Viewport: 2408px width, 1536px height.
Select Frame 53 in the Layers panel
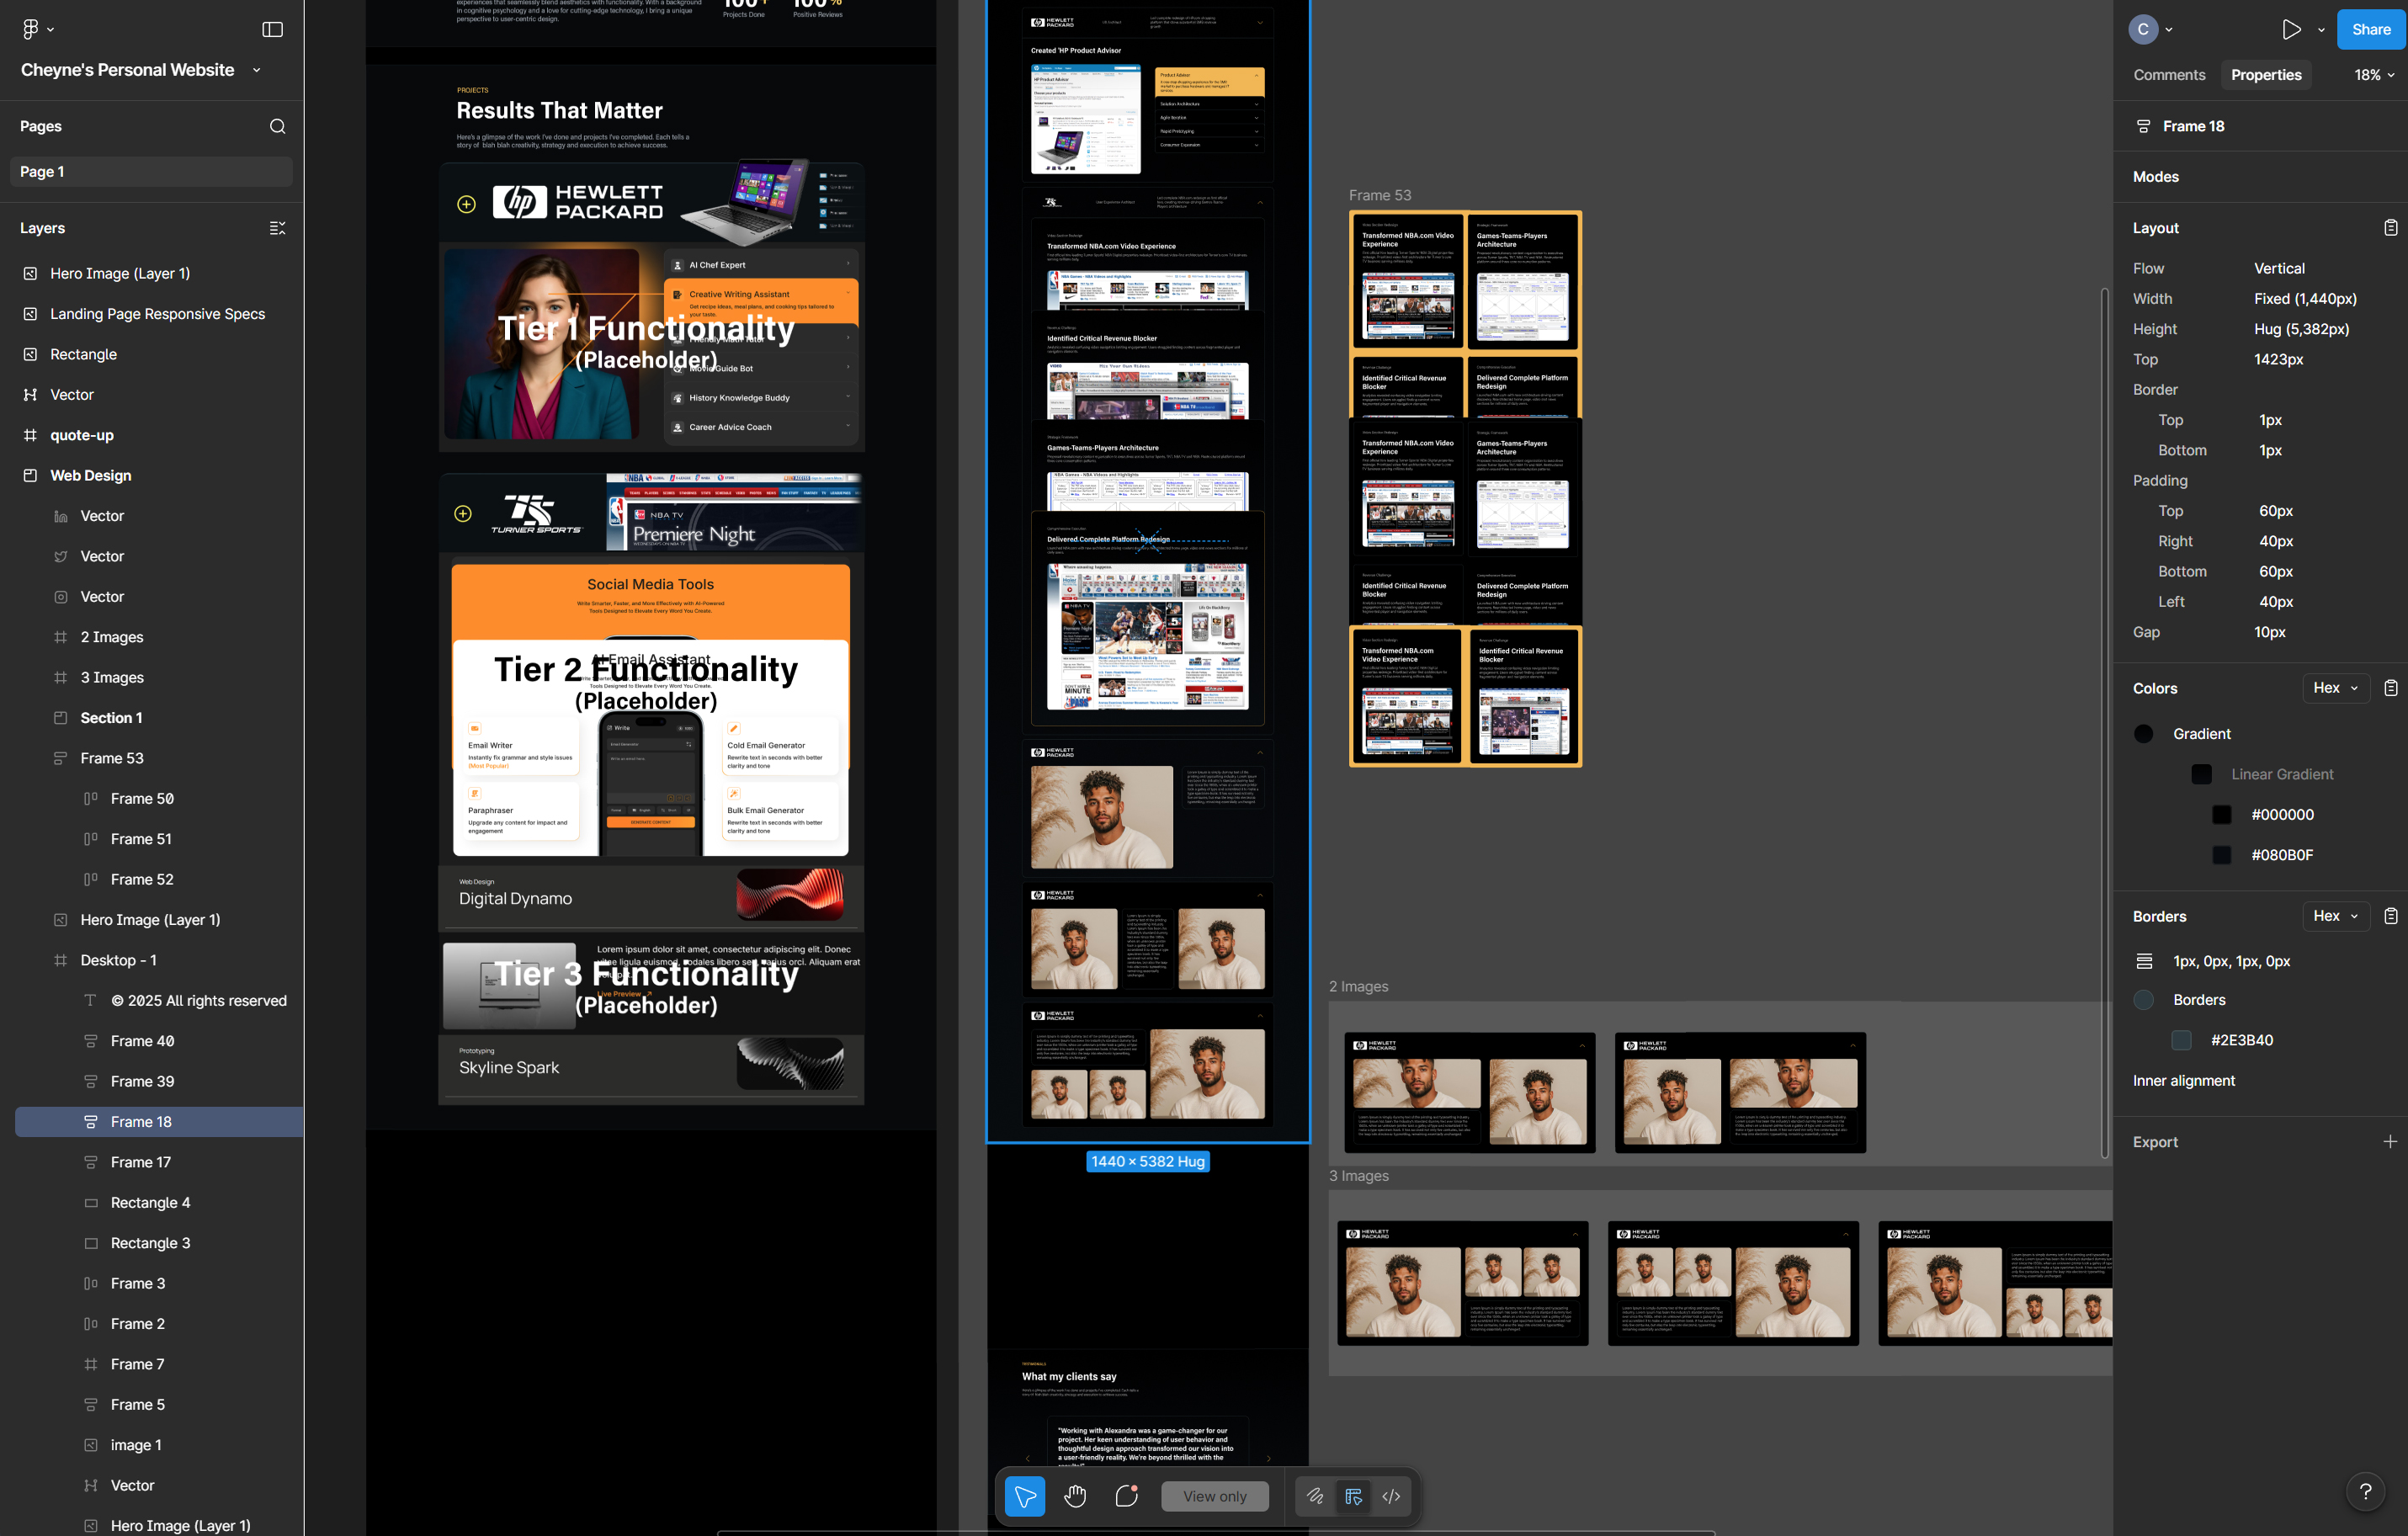[x=111, y=758]
